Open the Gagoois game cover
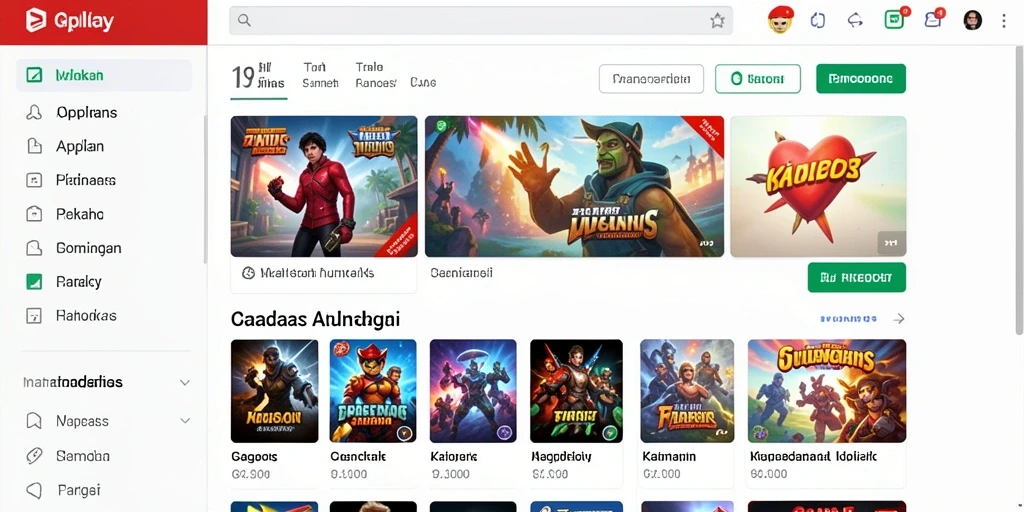The height and width of the screenshot is (512, 1024). coord(274,391)
